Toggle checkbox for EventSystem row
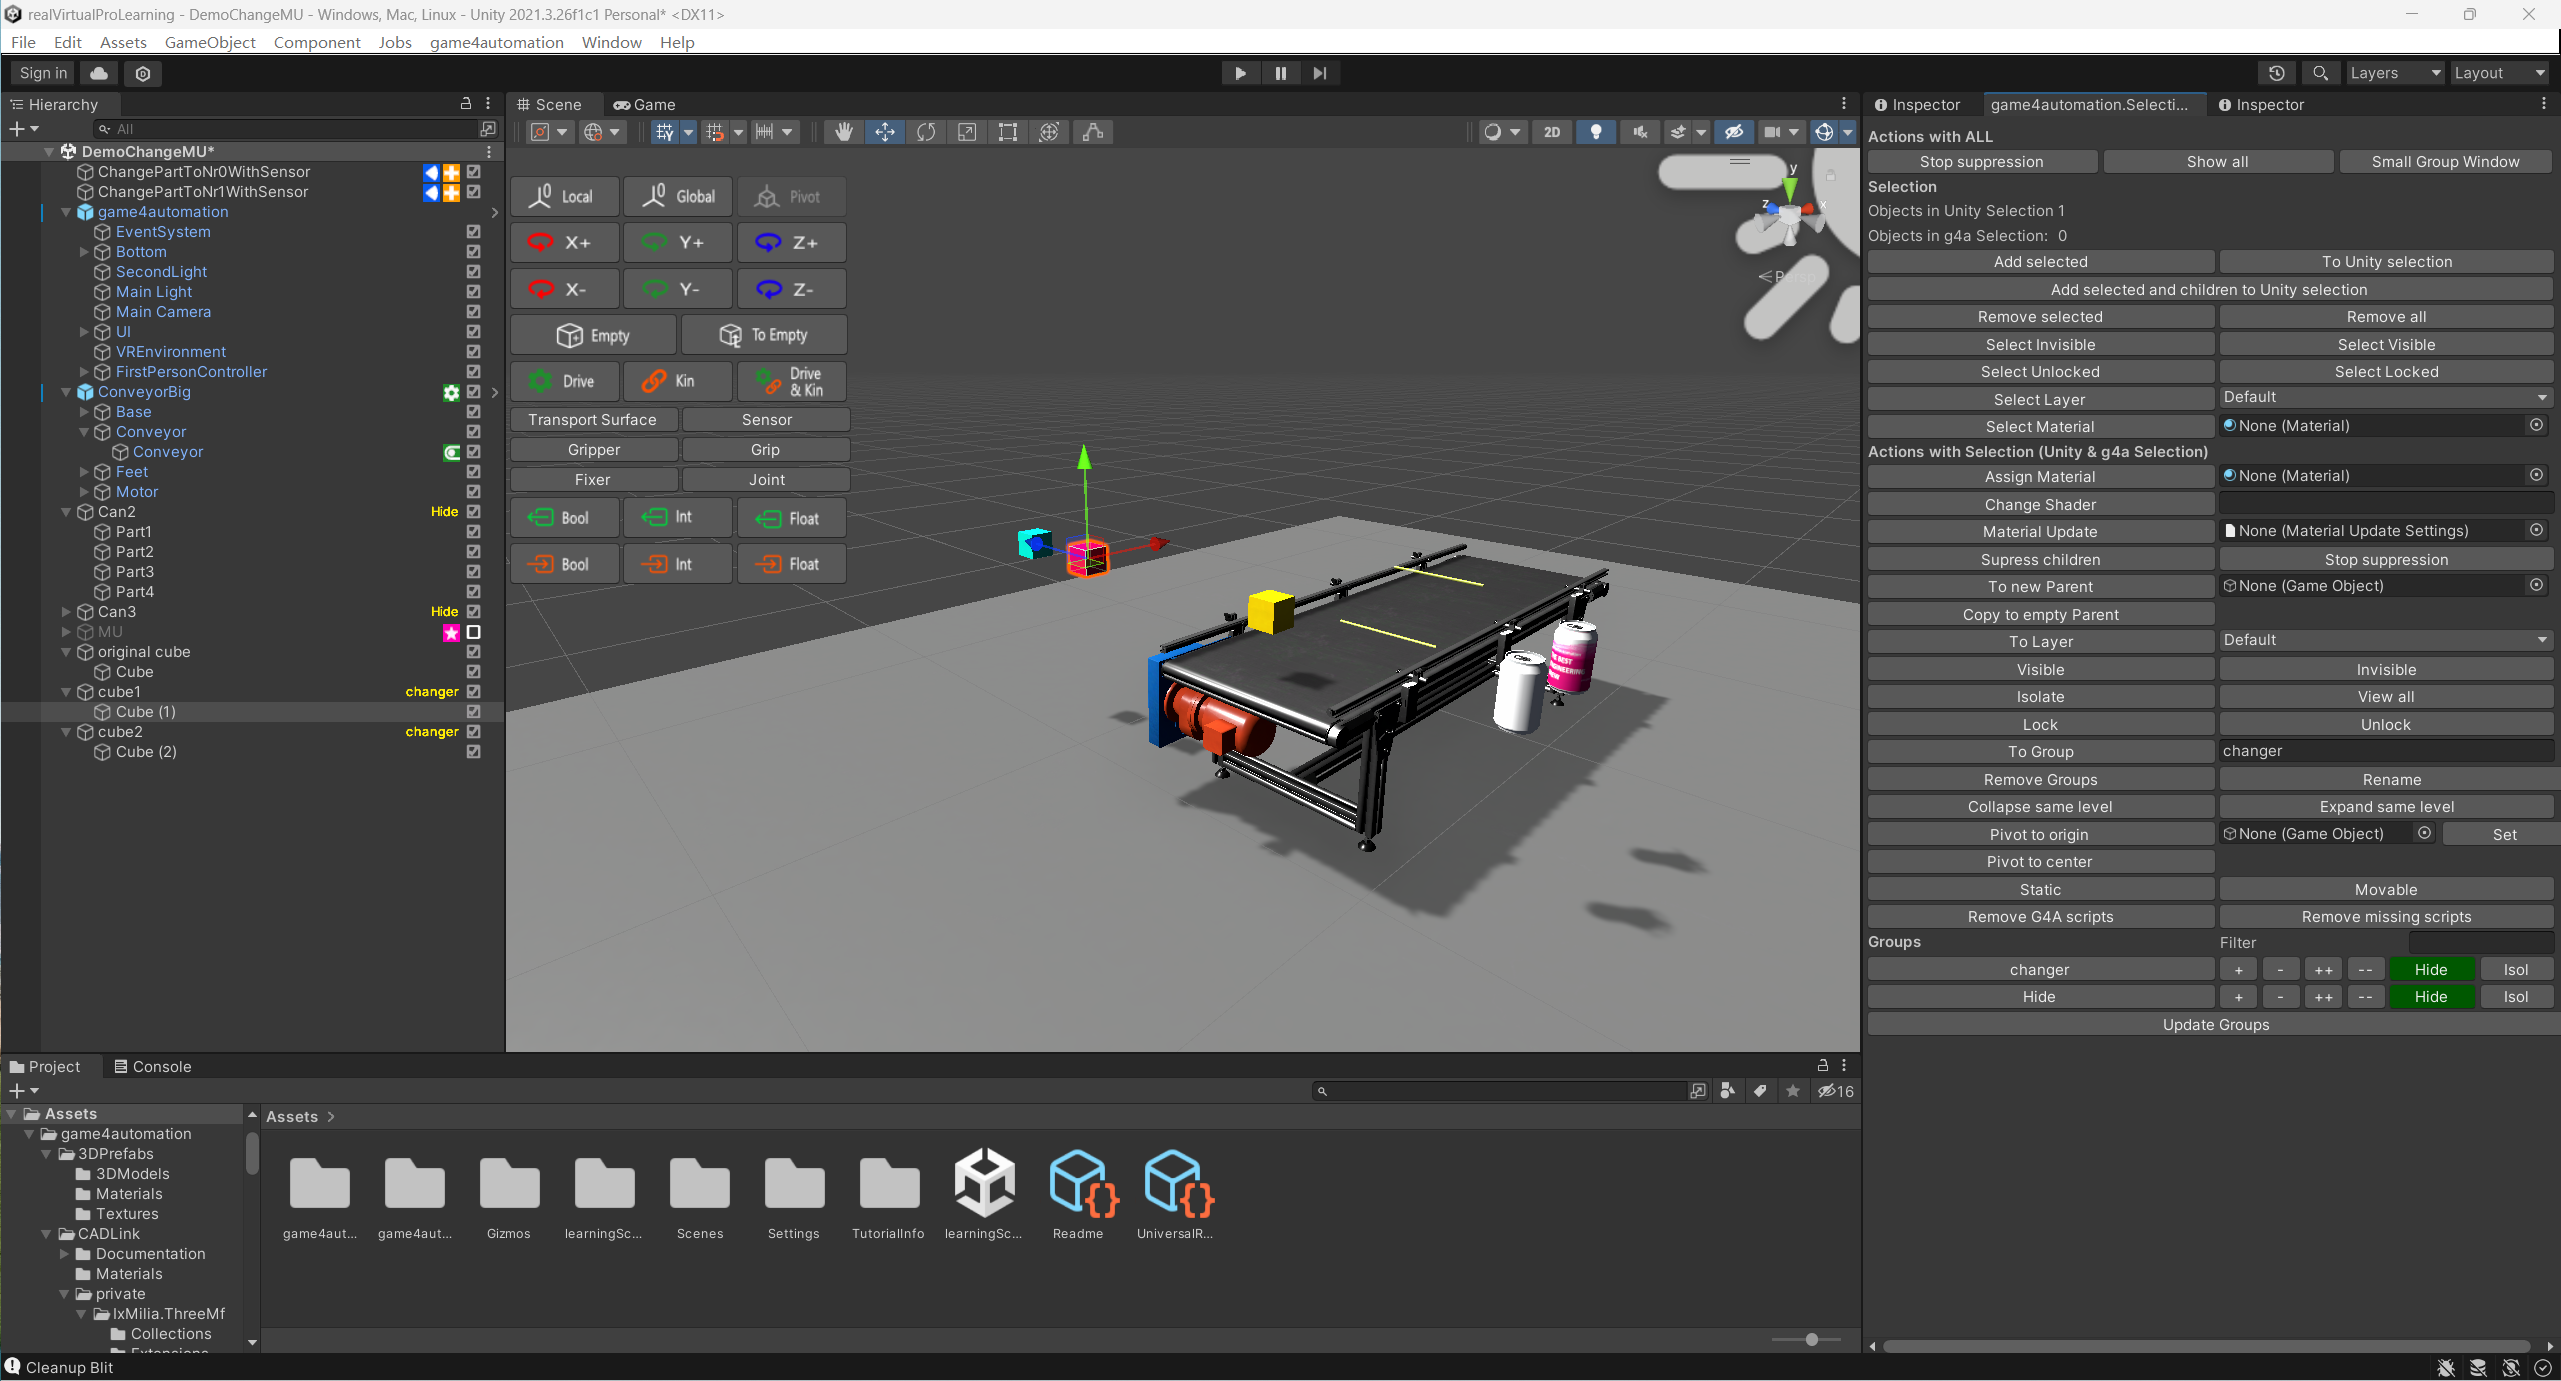2561x1381 pixels. (x=474, y=232)
